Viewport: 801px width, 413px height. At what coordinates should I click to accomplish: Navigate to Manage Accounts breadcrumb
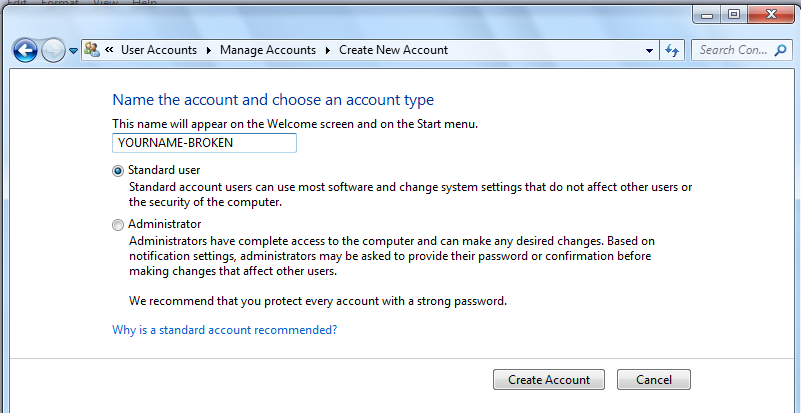[267, 50]
